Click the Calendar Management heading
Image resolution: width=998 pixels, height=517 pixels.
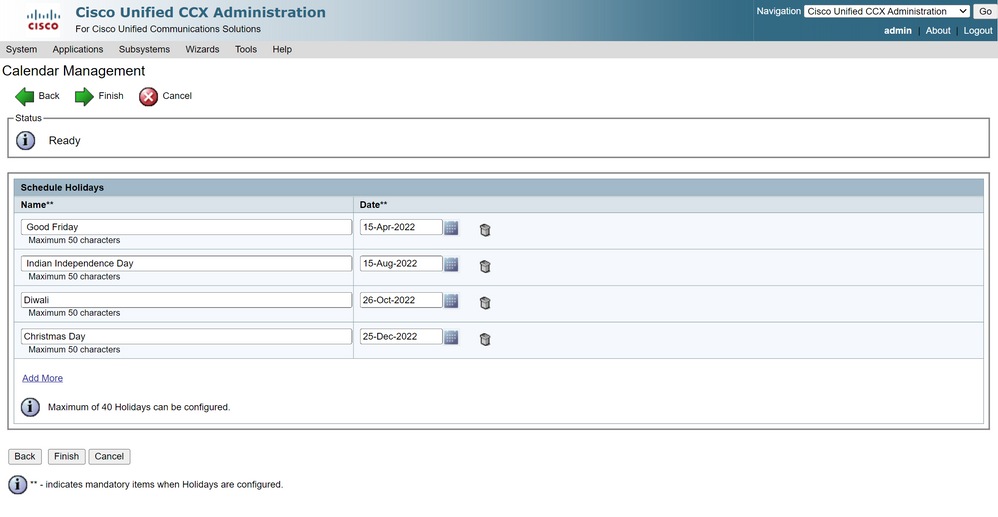pos(74,71)
